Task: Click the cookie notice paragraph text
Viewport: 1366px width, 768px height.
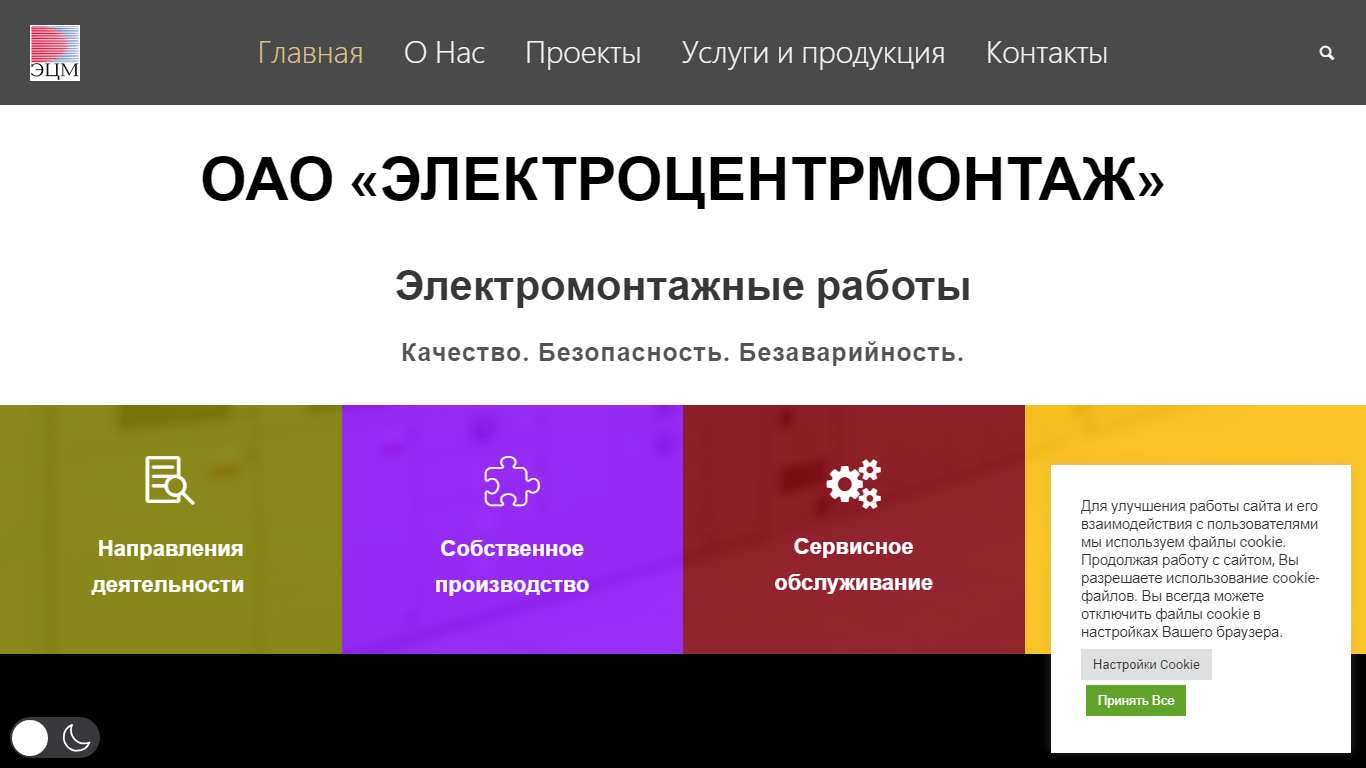Action: [1201, 569]
